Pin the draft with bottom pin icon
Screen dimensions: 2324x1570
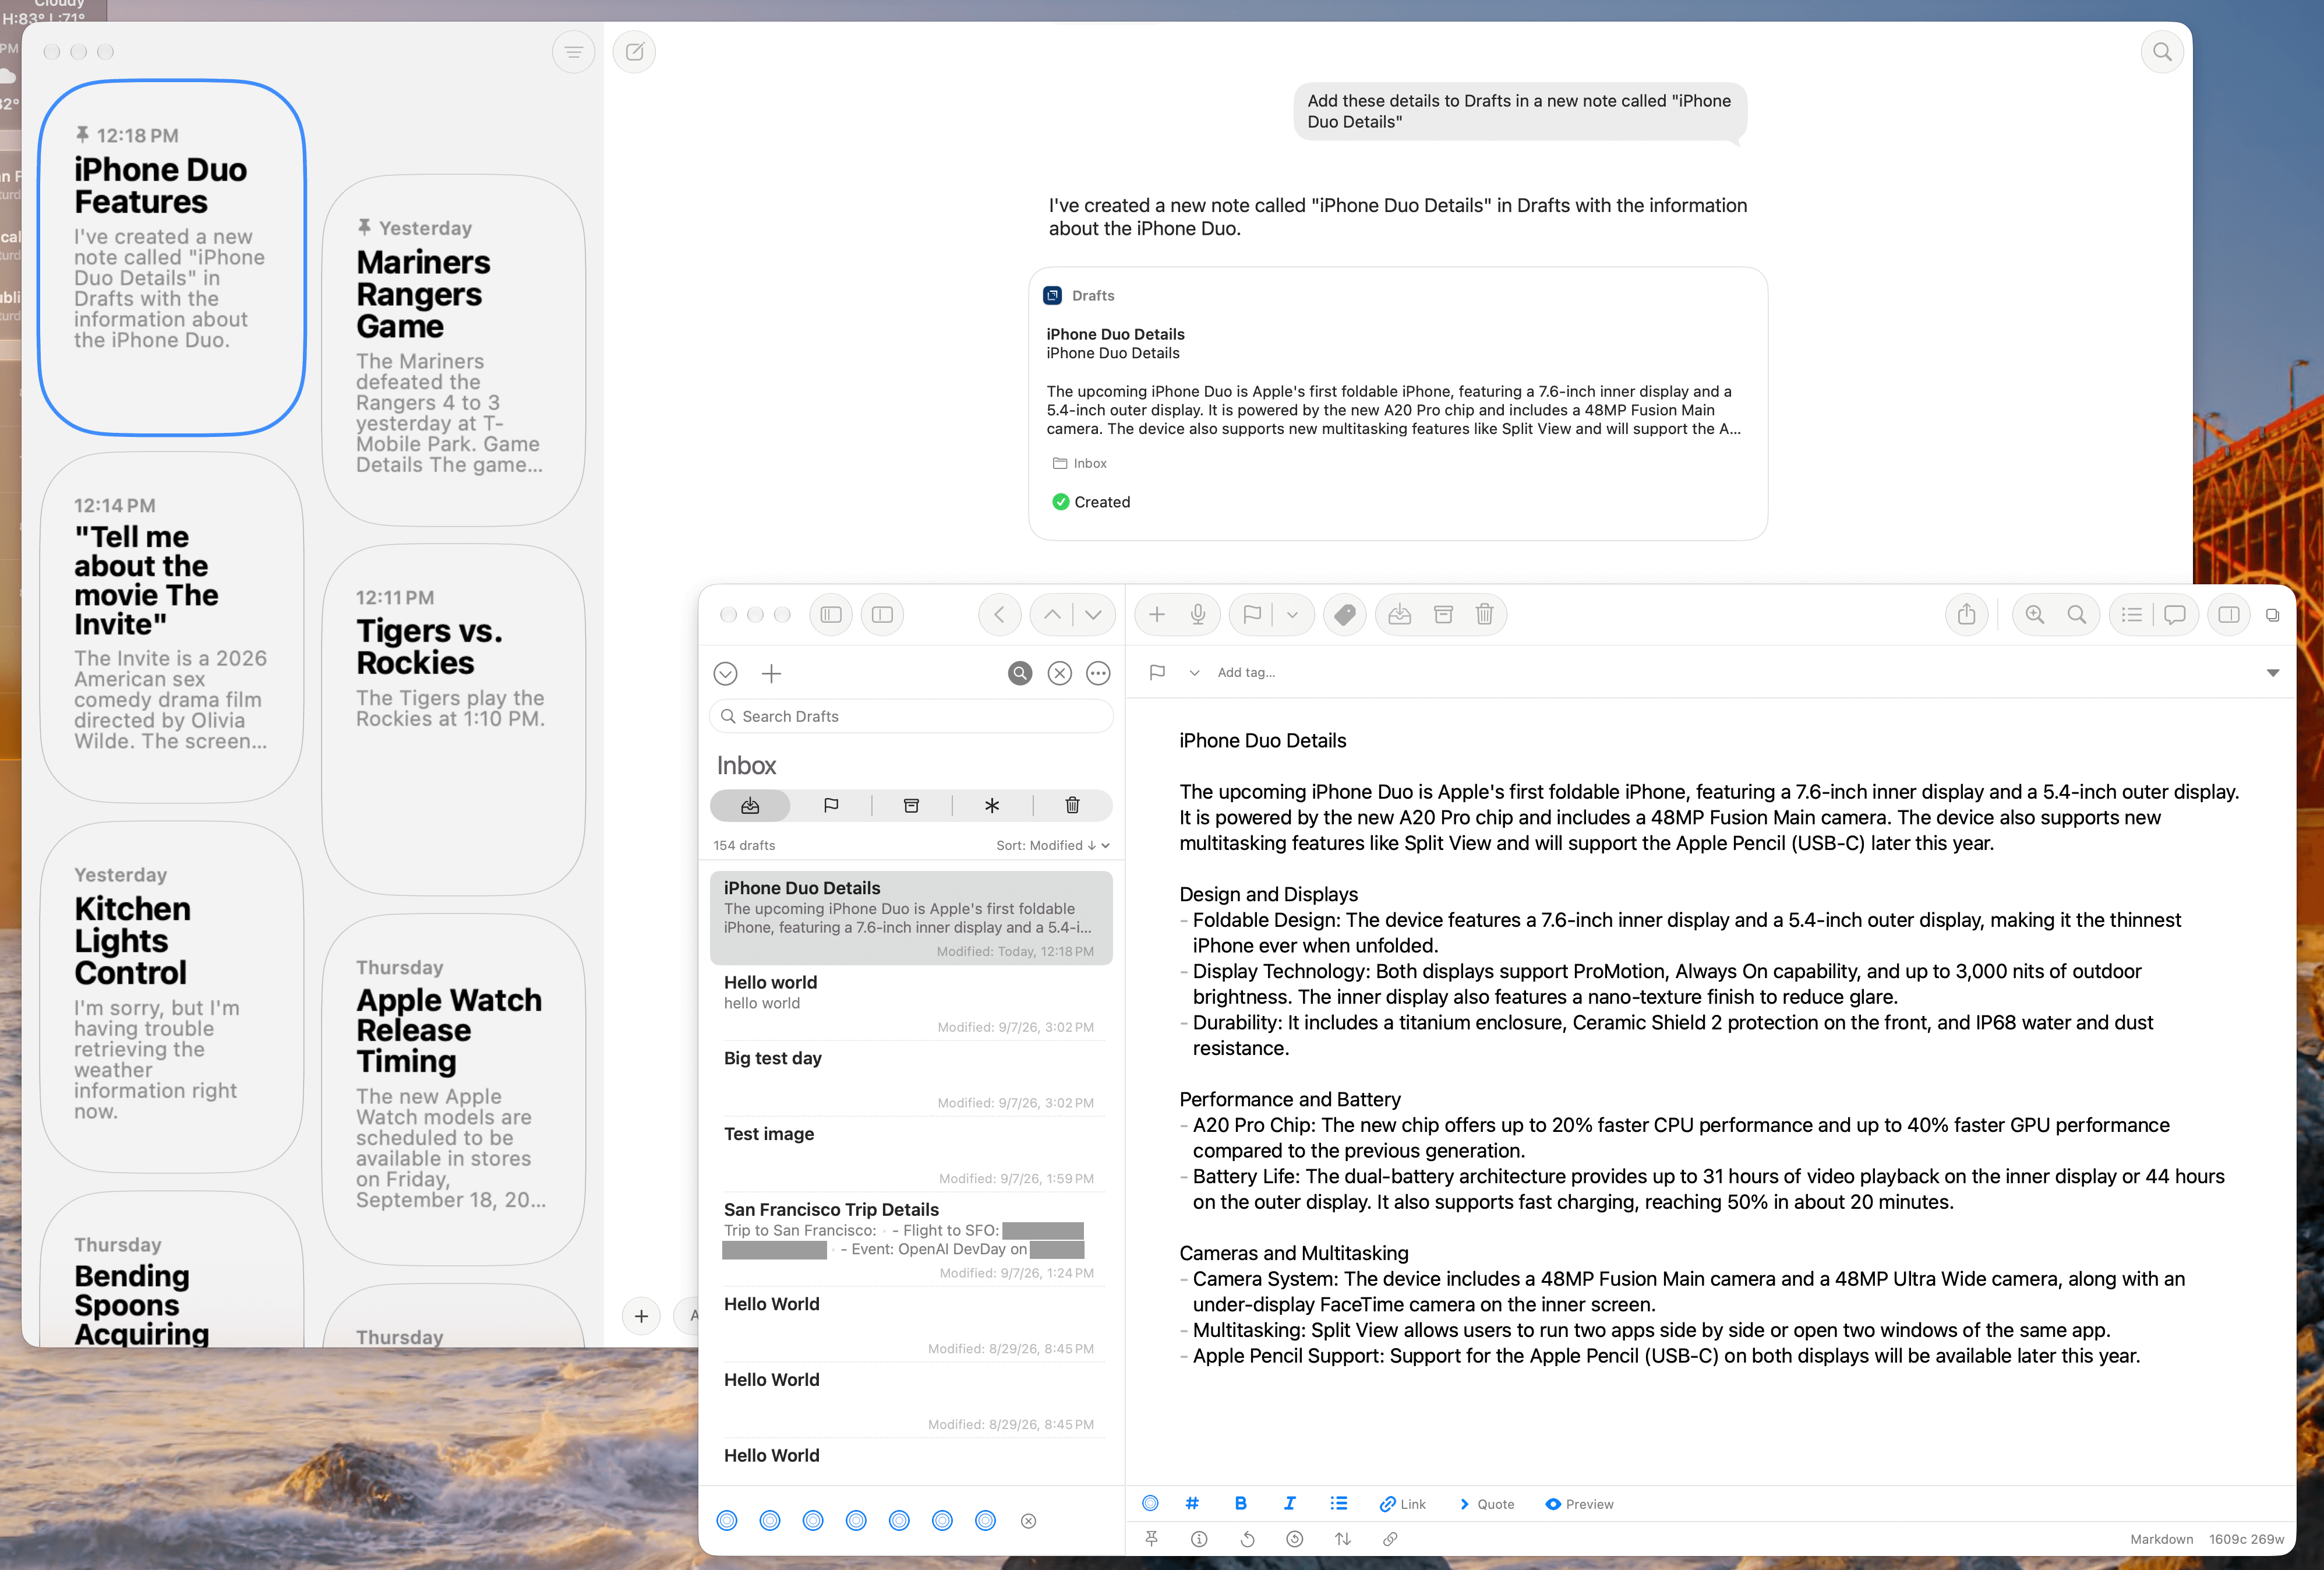[x=1151, y=1540]
